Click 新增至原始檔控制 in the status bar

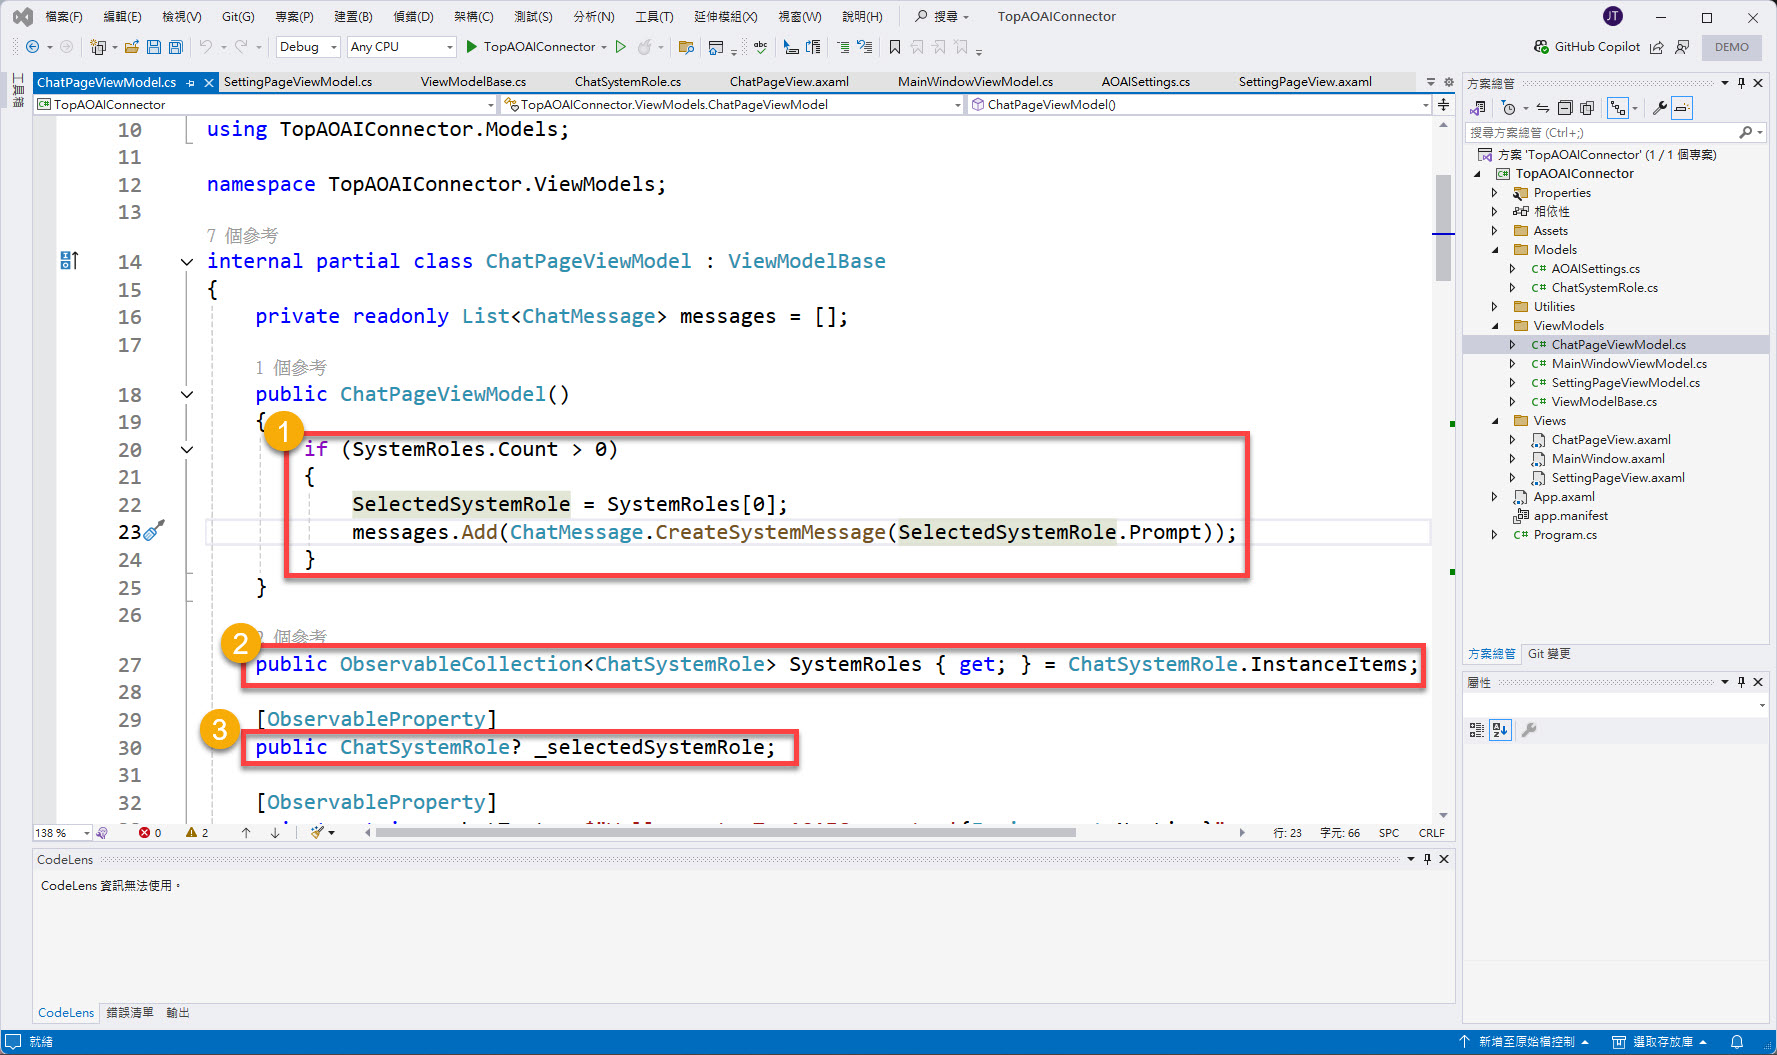click(1526, 1042)
